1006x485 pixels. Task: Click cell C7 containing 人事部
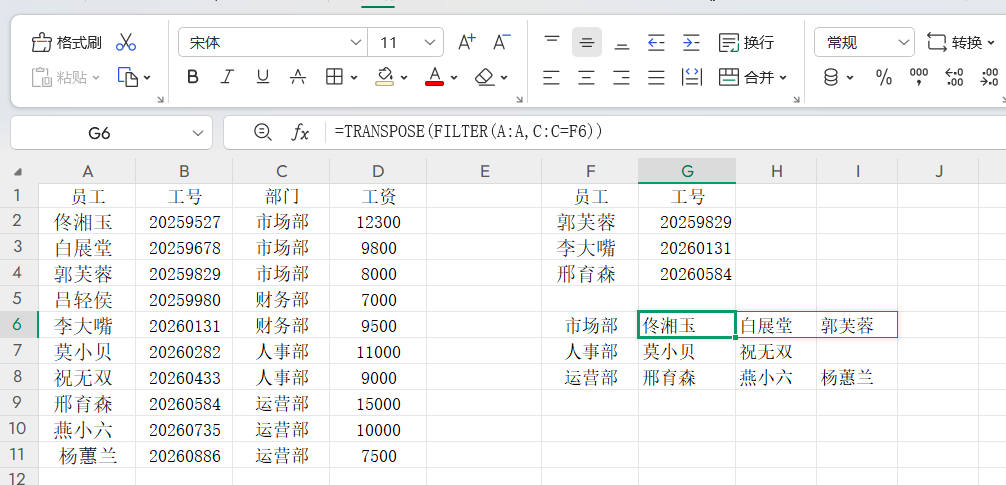(x=281, y=352)
